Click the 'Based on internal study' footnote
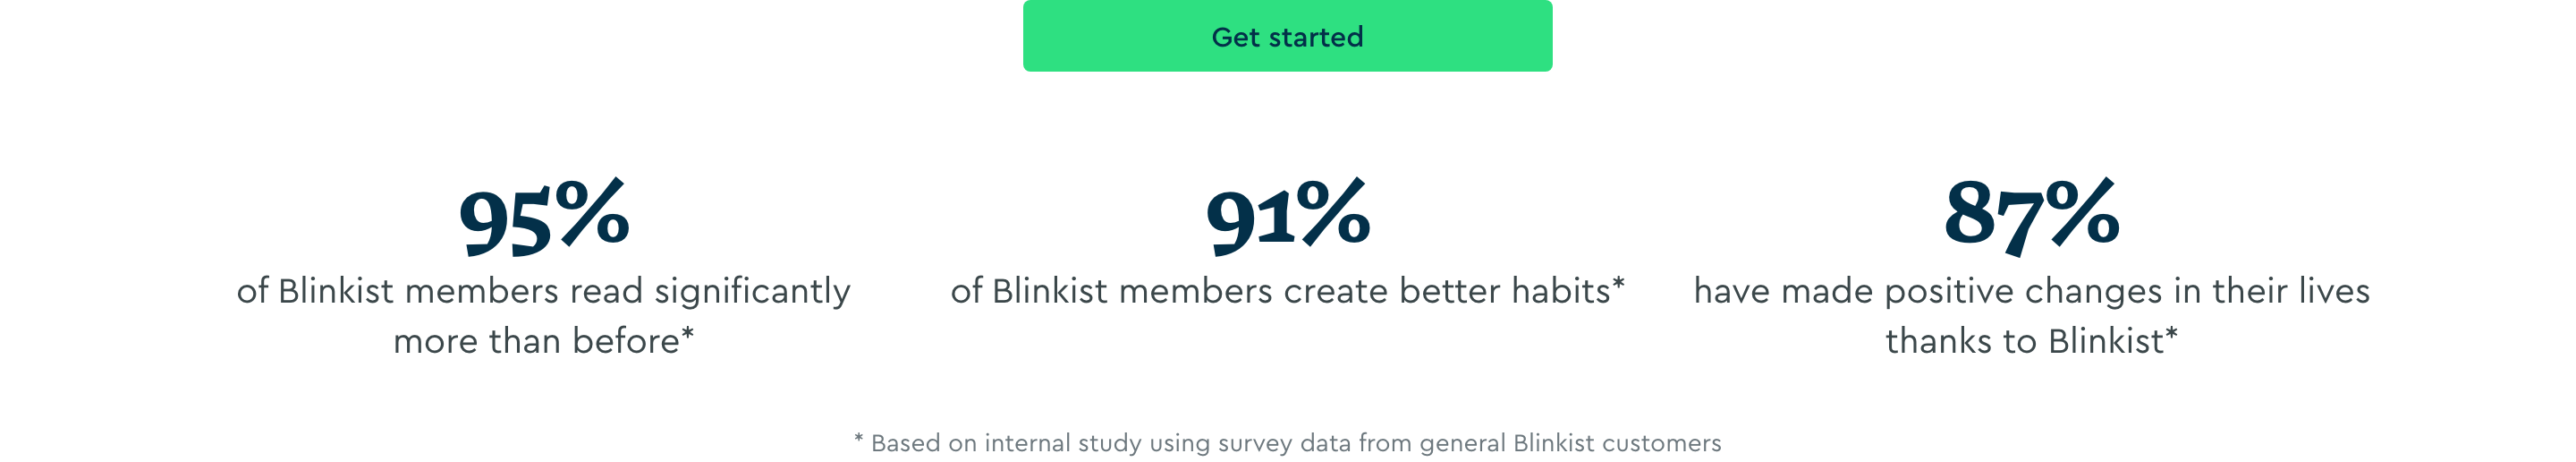Screen dimensions: 2576x462 coord(1288,443)
